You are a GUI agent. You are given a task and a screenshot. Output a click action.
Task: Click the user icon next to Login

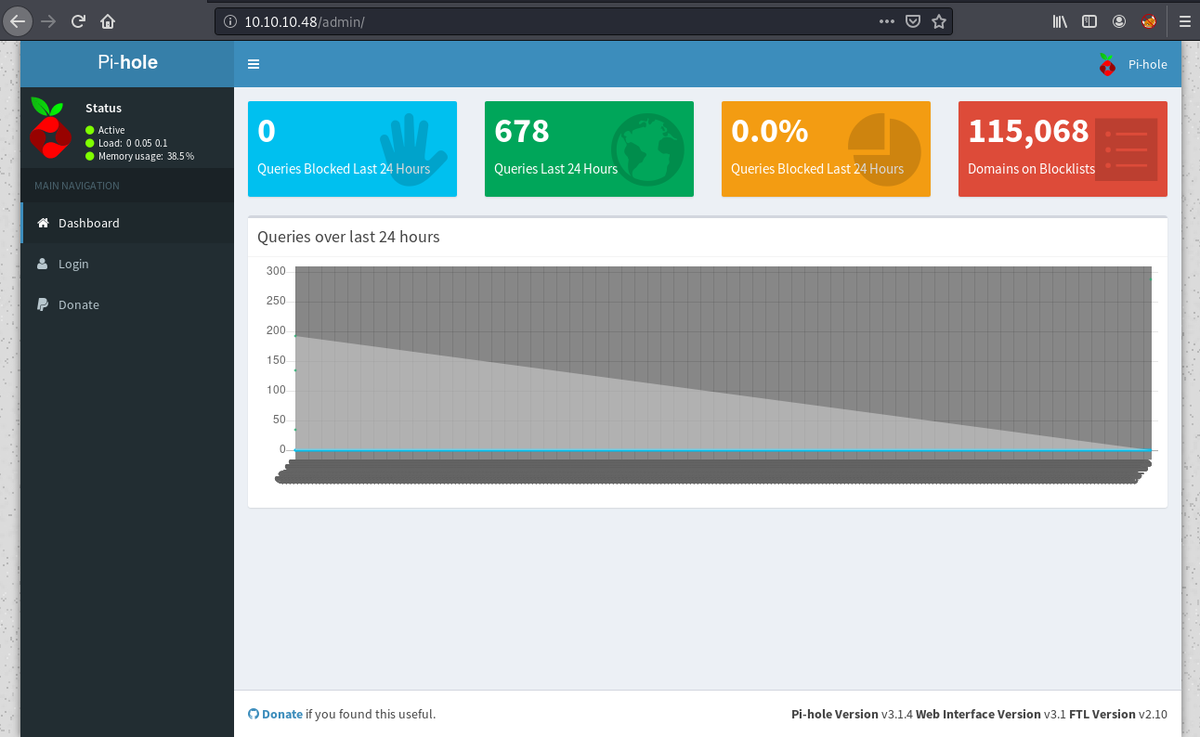click(x=42, y=264)
